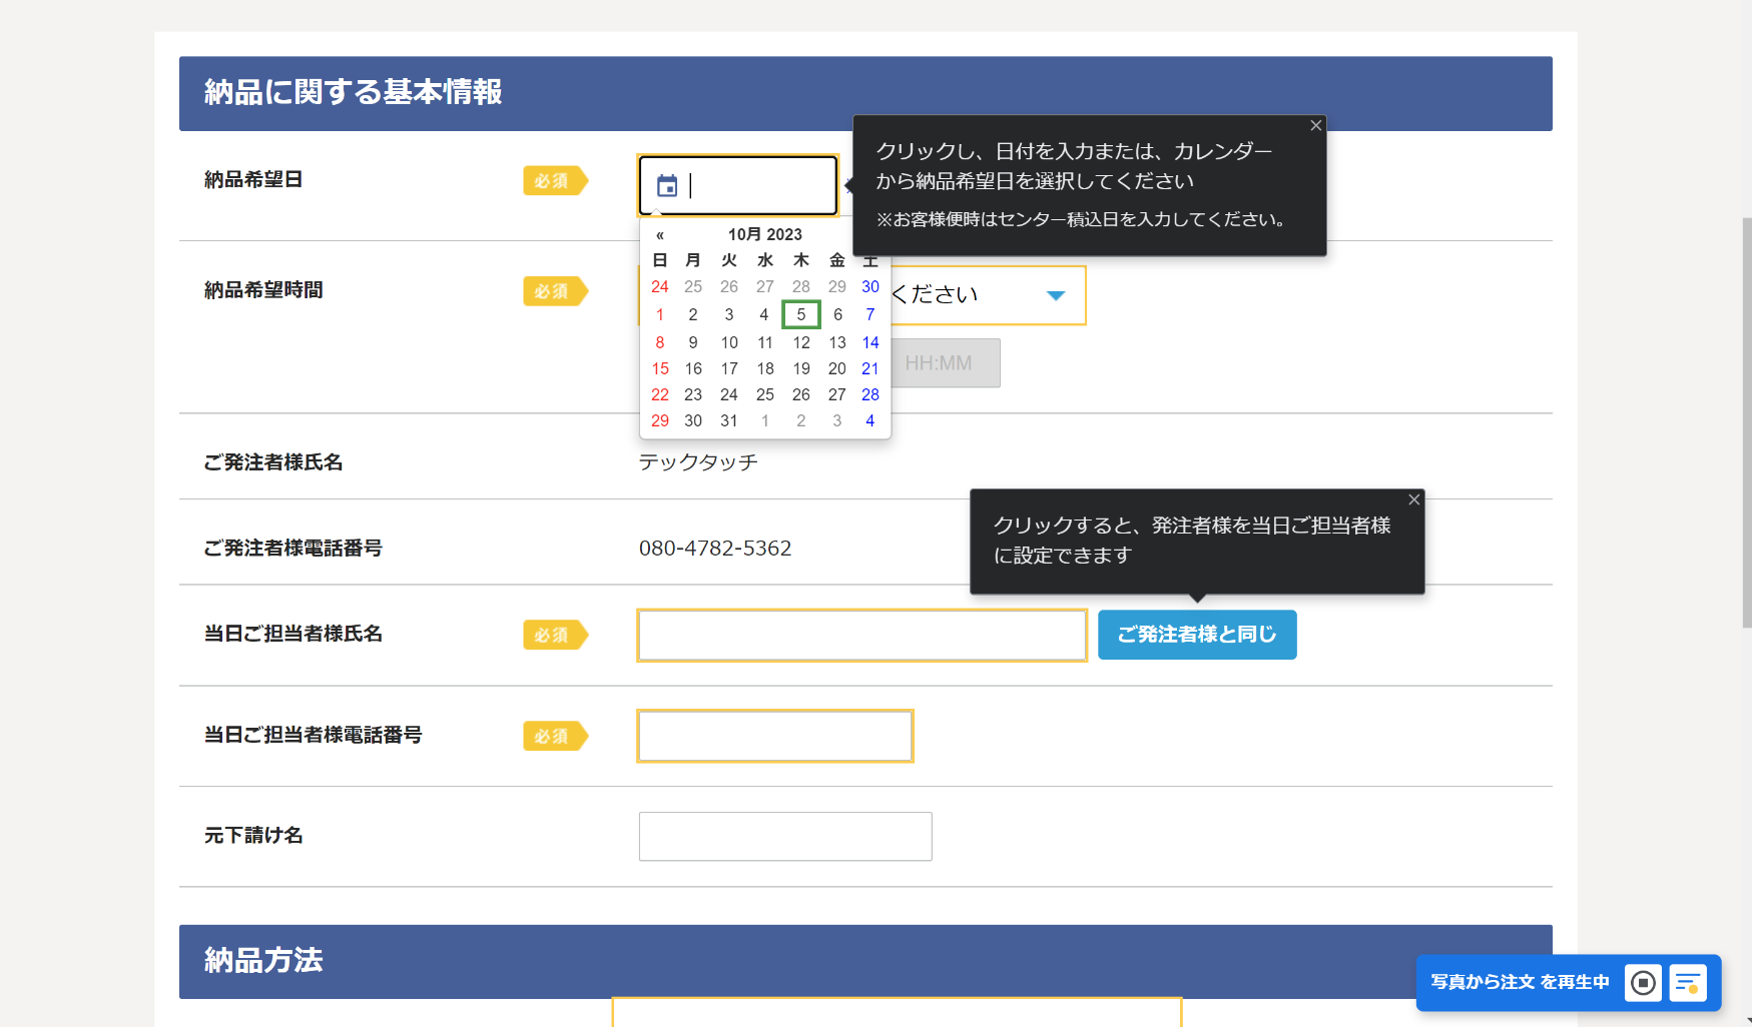Screen dimensions: 1752x1027
Task: Click the blue dropdown triangle
Action: point(1057,295)
